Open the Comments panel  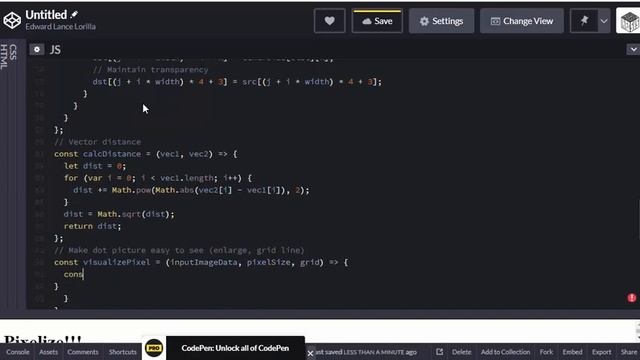click(83, 352)
